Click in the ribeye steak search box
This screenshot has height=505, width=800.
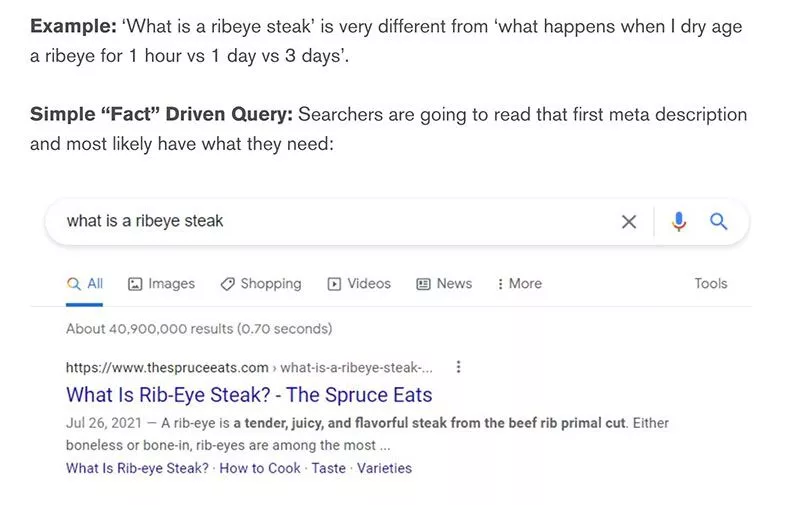330,222
